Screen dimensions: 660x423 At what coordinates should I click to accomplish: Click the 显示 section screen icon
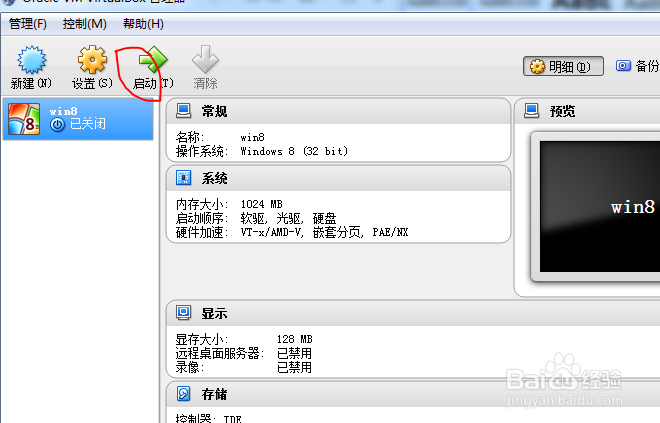point(184,313)
